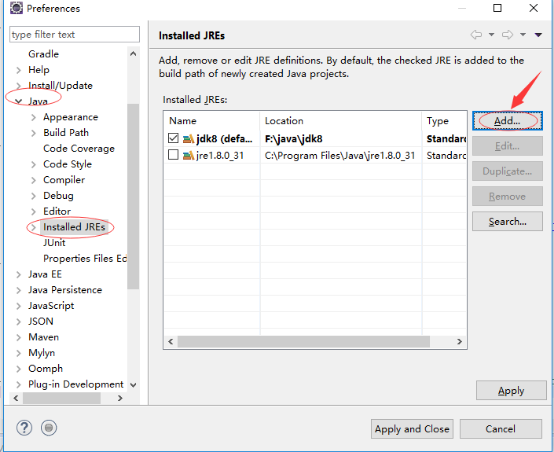554x452 pixels.
Task: Expand the Build Path node
Action: [x=34, y=133]
